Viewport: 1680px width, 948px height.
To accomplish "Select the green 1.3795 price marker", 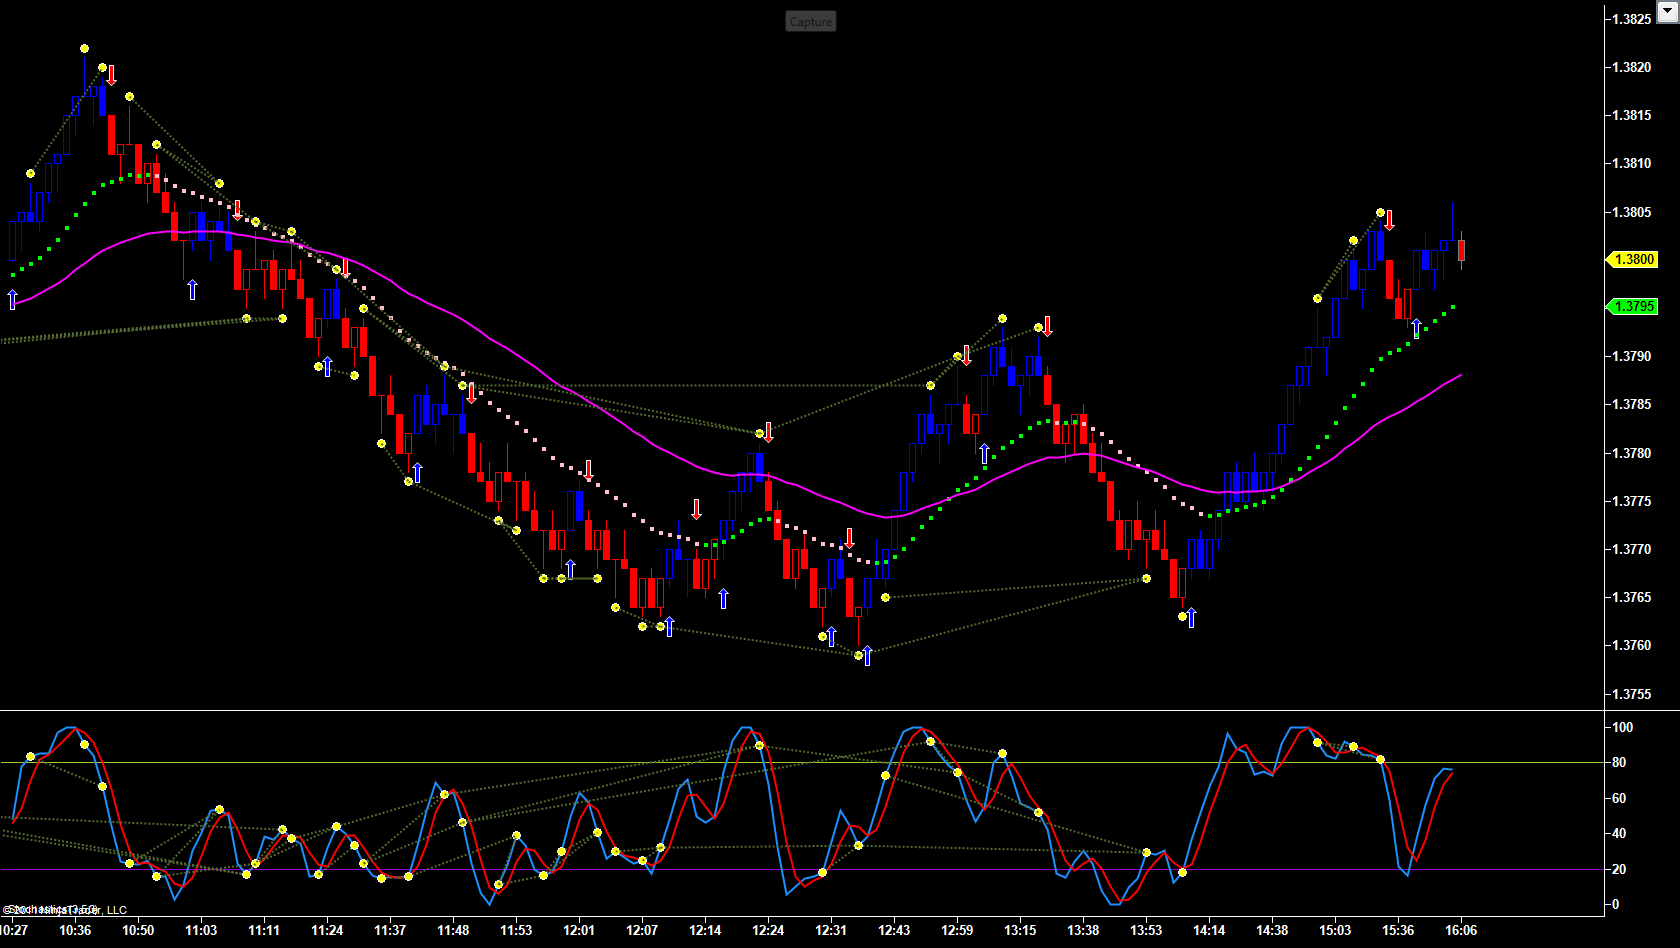I will 1632,306.
